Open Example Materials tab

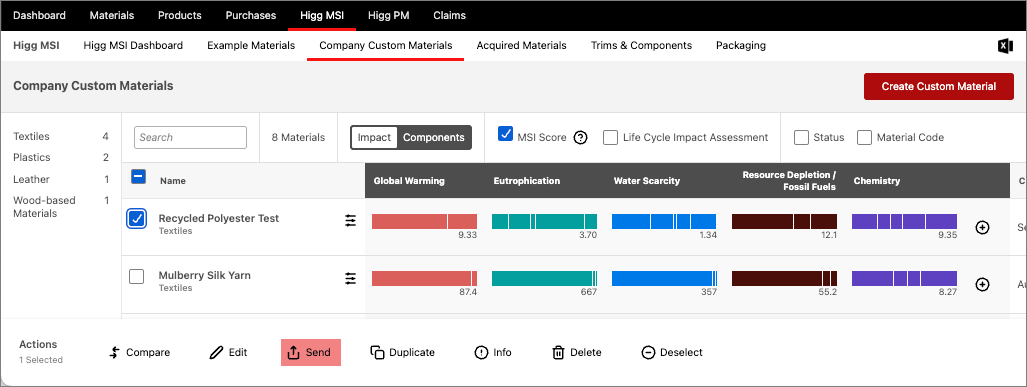tap(251, 46)
